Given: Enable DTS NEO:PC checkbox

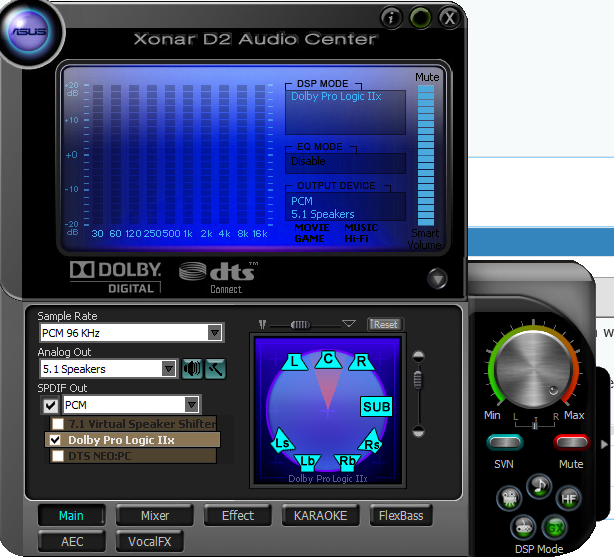Looking at the screenshot, I should pyautogui.click(x=58, y=456).
